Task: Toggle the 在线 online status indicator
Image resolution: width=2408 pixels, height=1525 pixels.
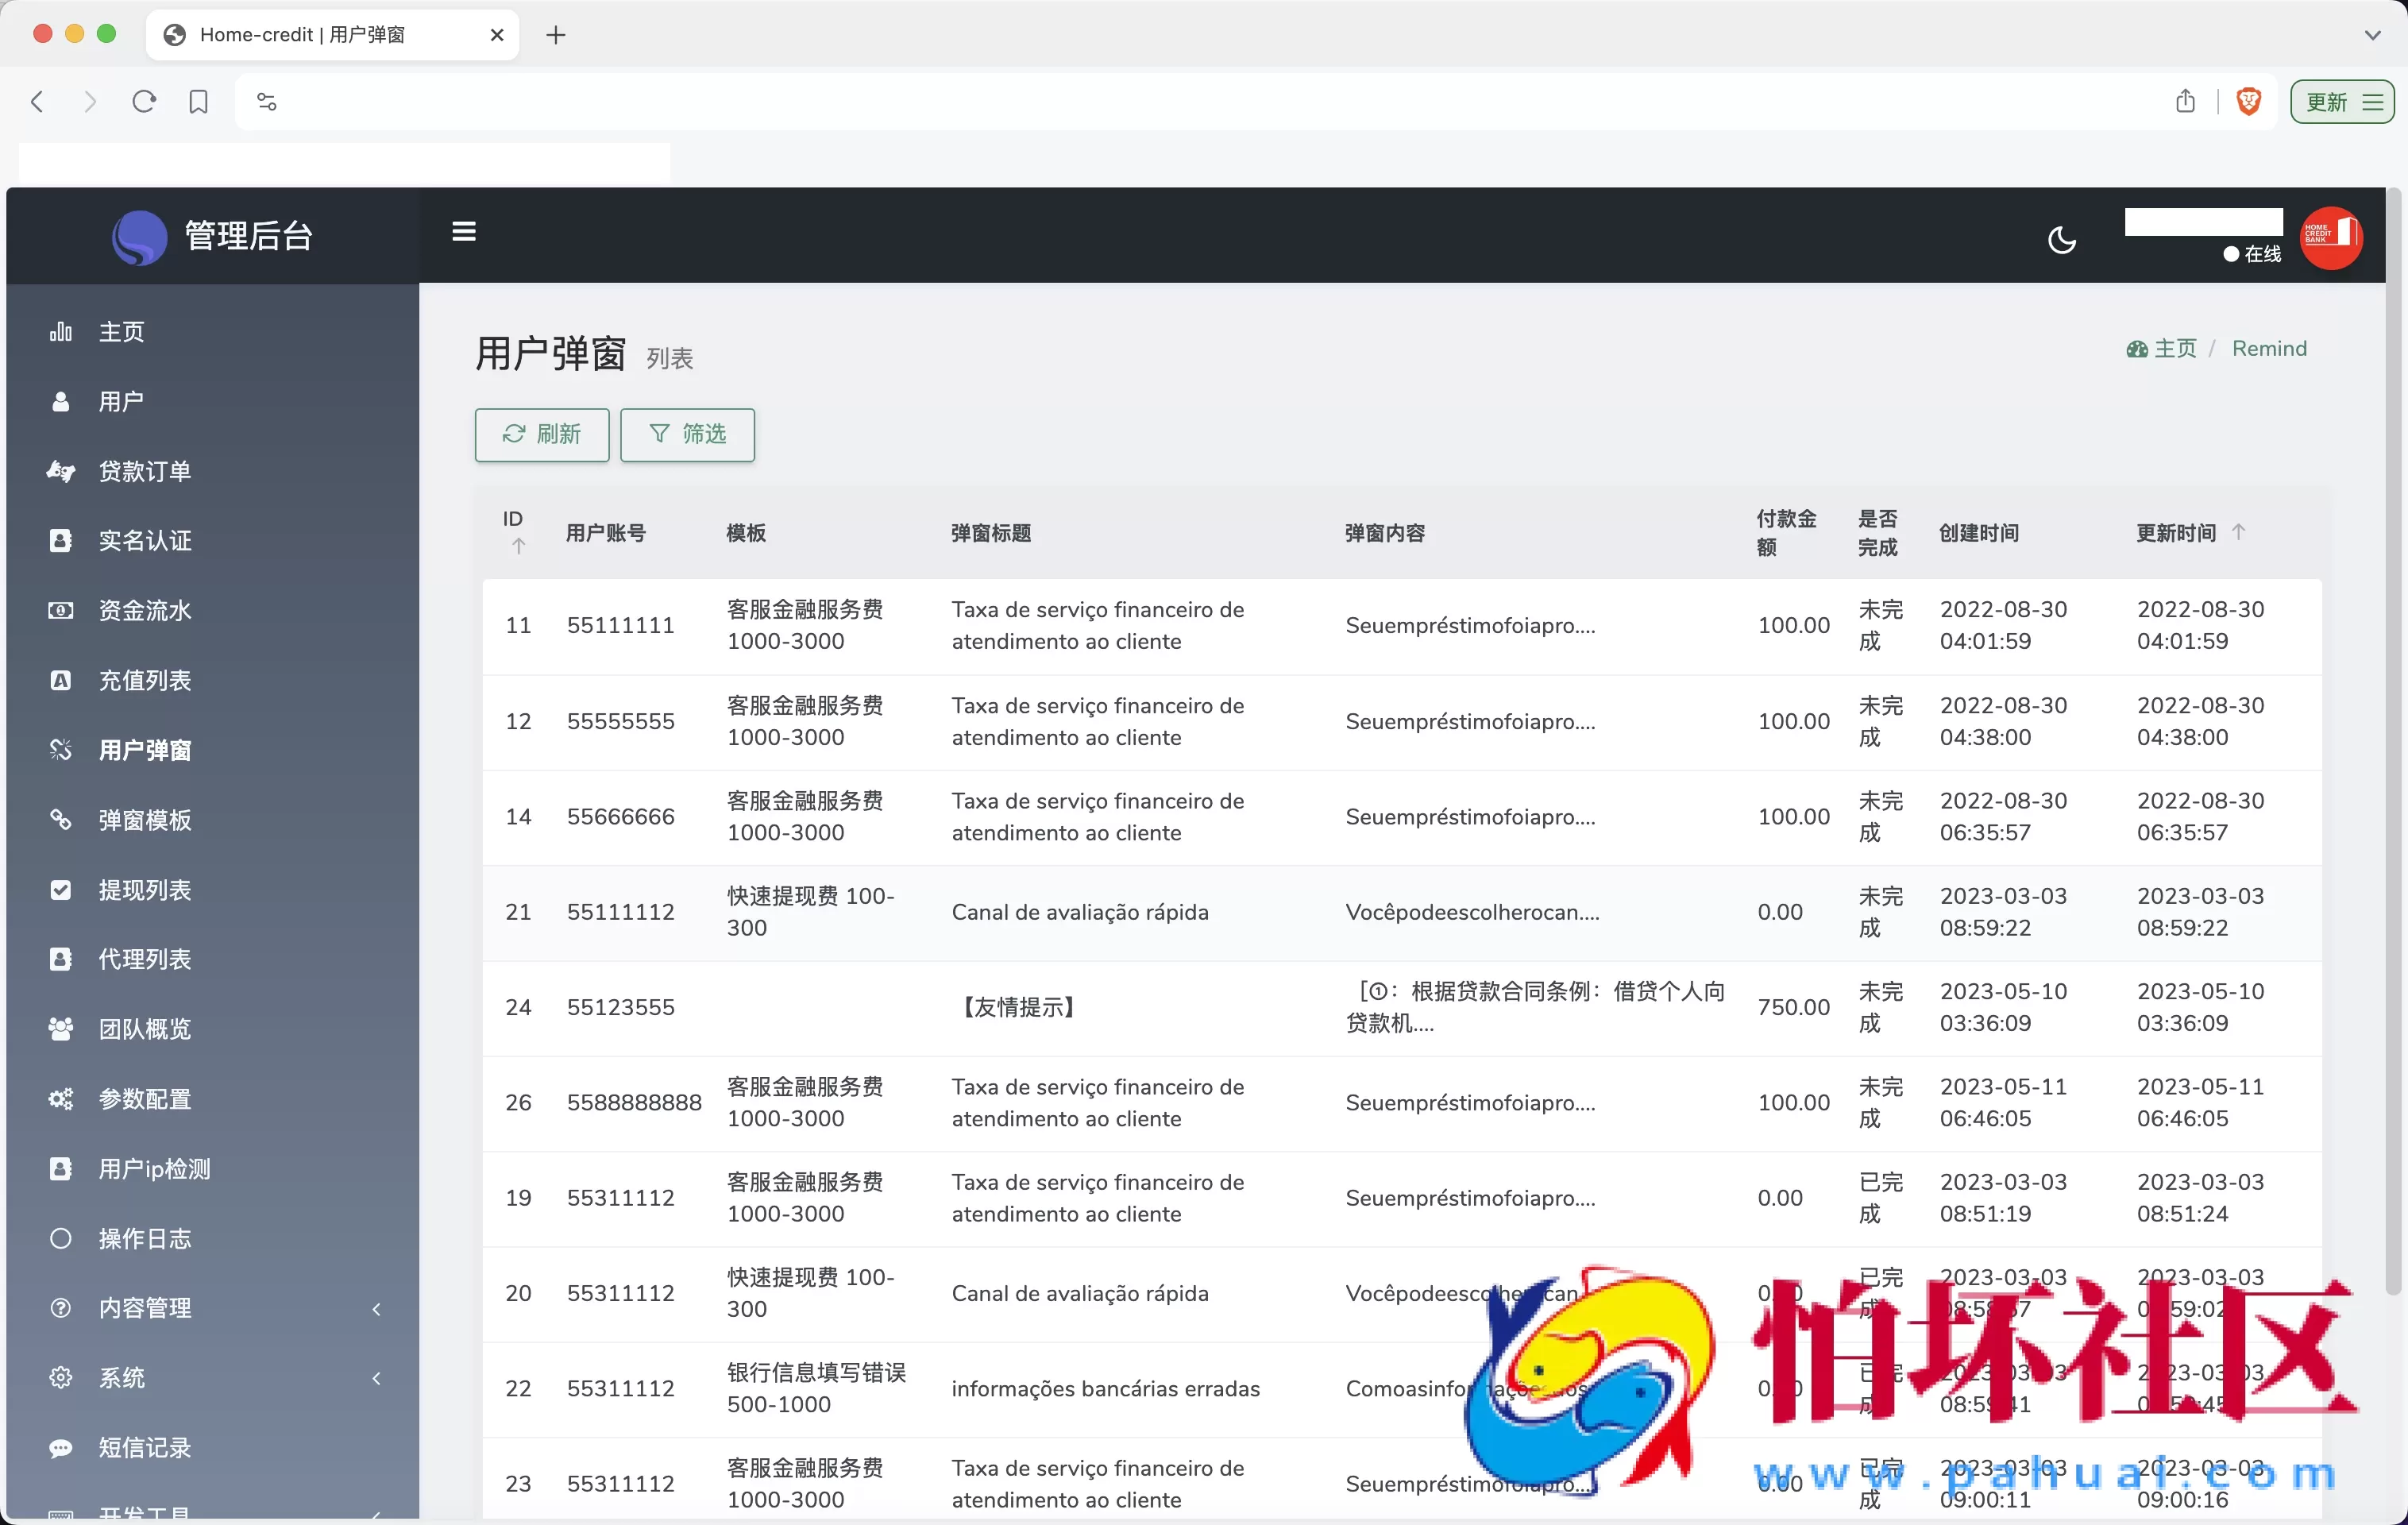Action: 2251,255
